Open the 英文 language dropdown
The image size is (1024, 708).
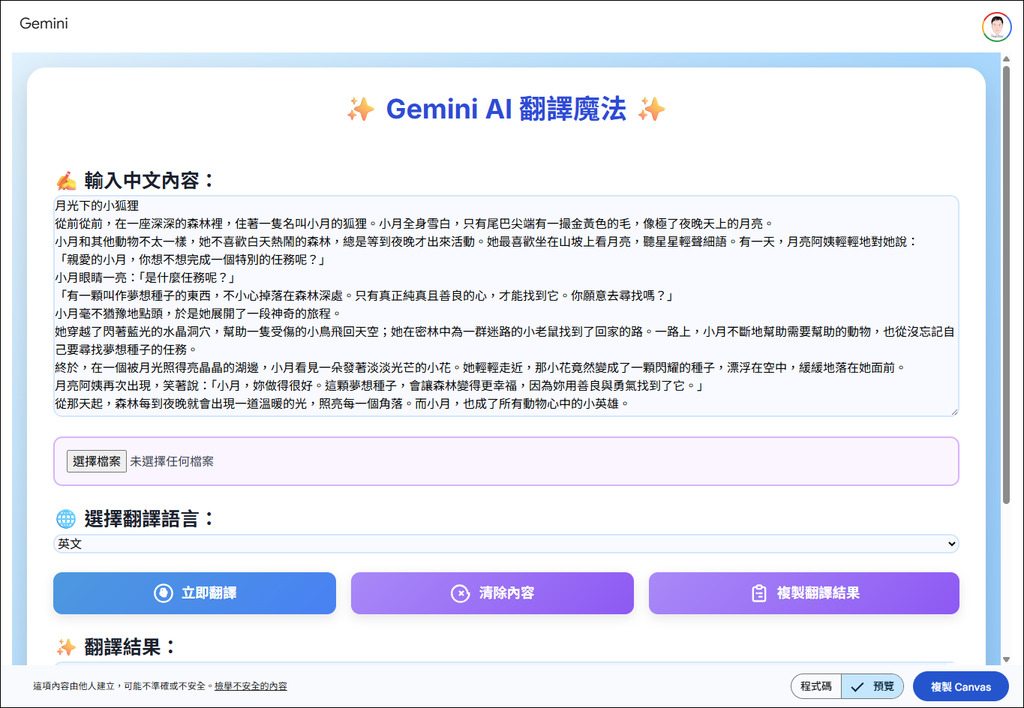point(506,543)
